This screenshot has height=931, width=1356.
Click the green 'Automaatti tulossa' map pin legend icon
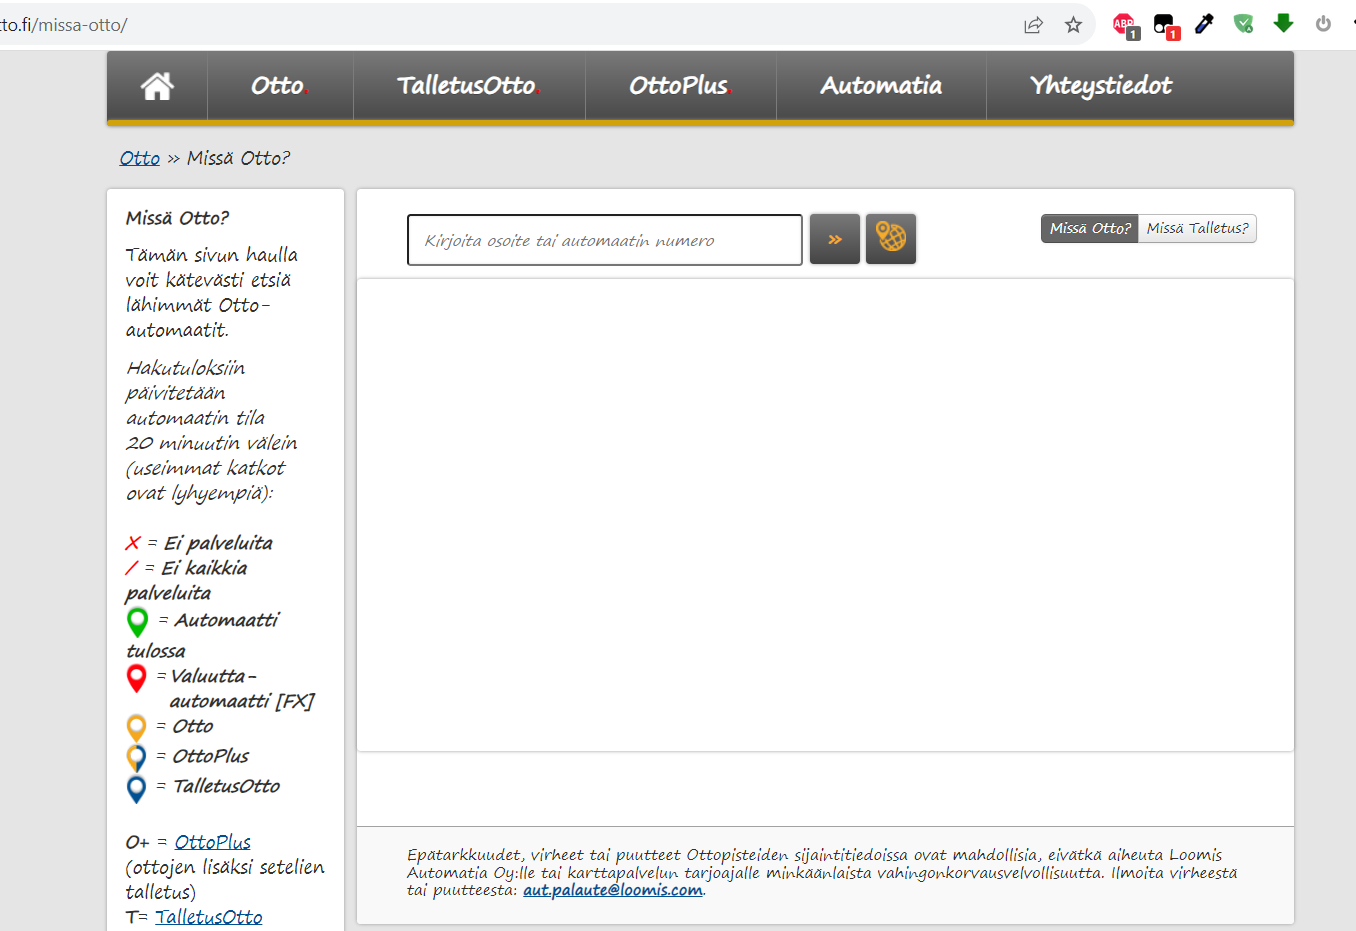pos(137,620)
